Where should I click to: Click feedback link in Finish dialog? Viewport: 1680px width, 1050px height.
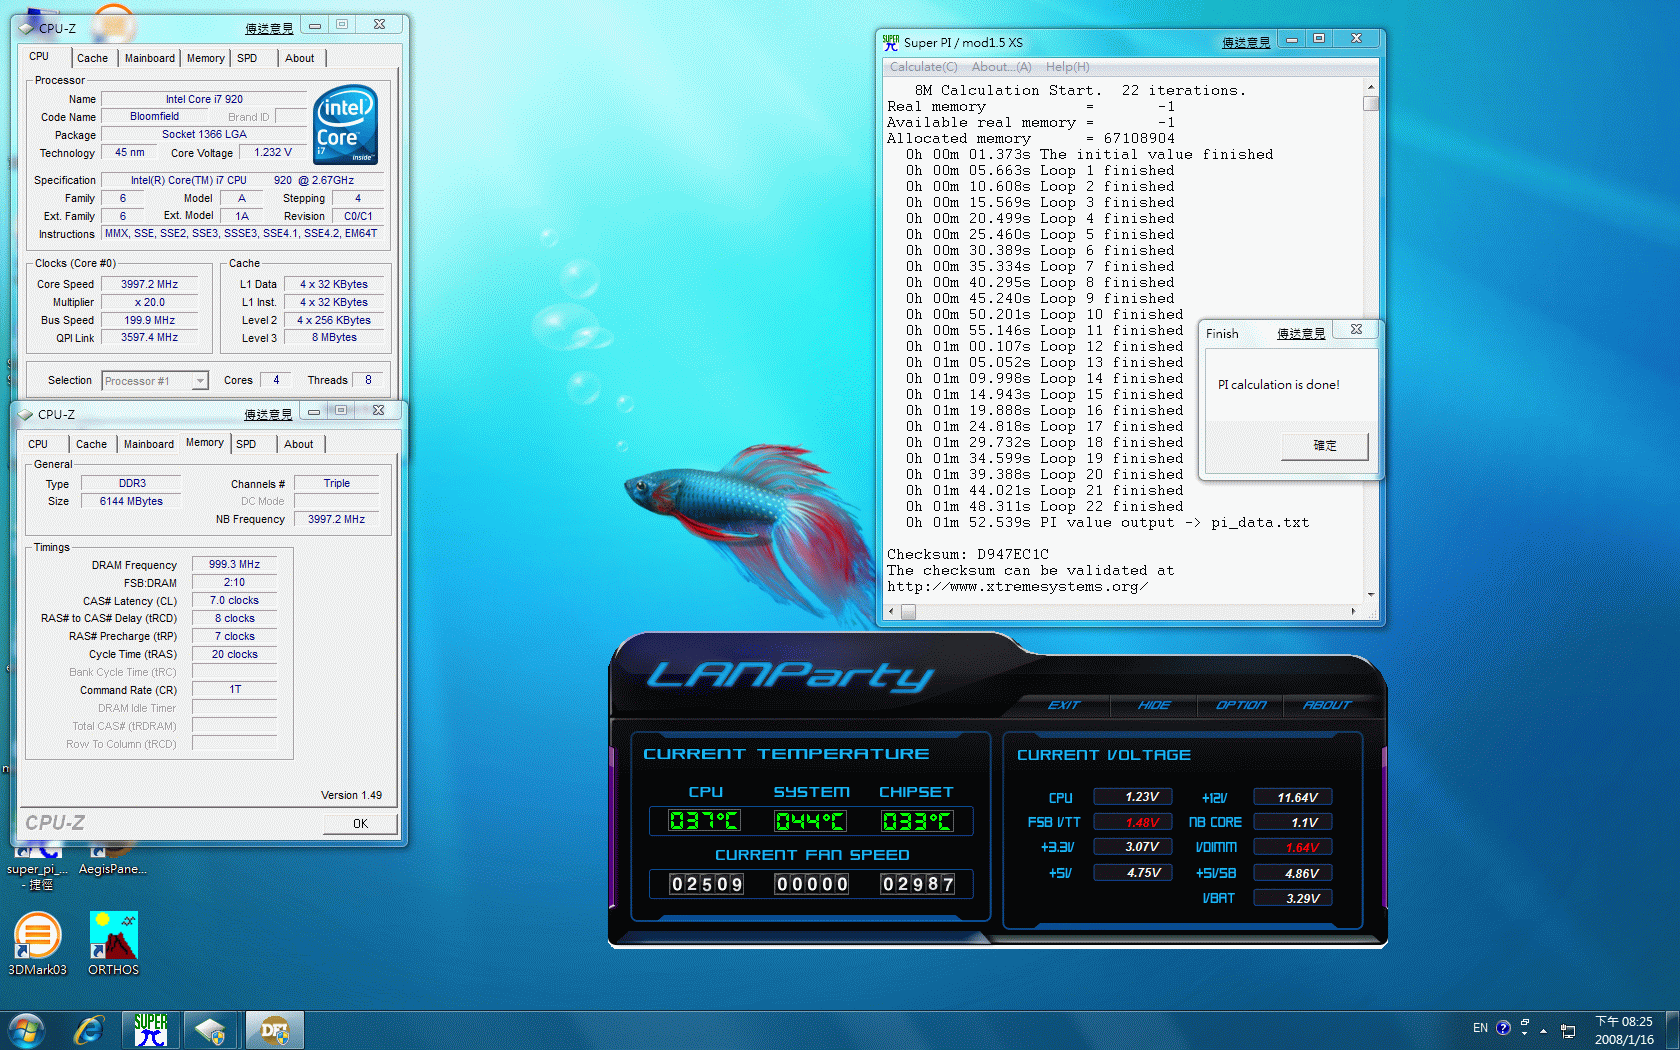tap(1301, 334)
